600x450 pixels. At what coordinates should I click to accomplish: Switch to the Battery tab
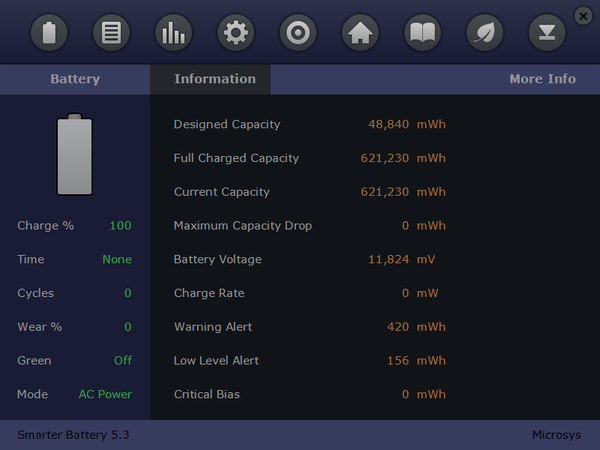75,79
